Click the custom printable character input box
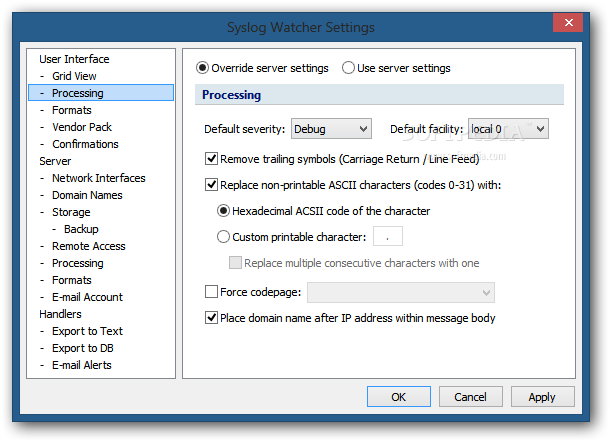This screenshot has height=442, width=610. (x=387, y=236)
